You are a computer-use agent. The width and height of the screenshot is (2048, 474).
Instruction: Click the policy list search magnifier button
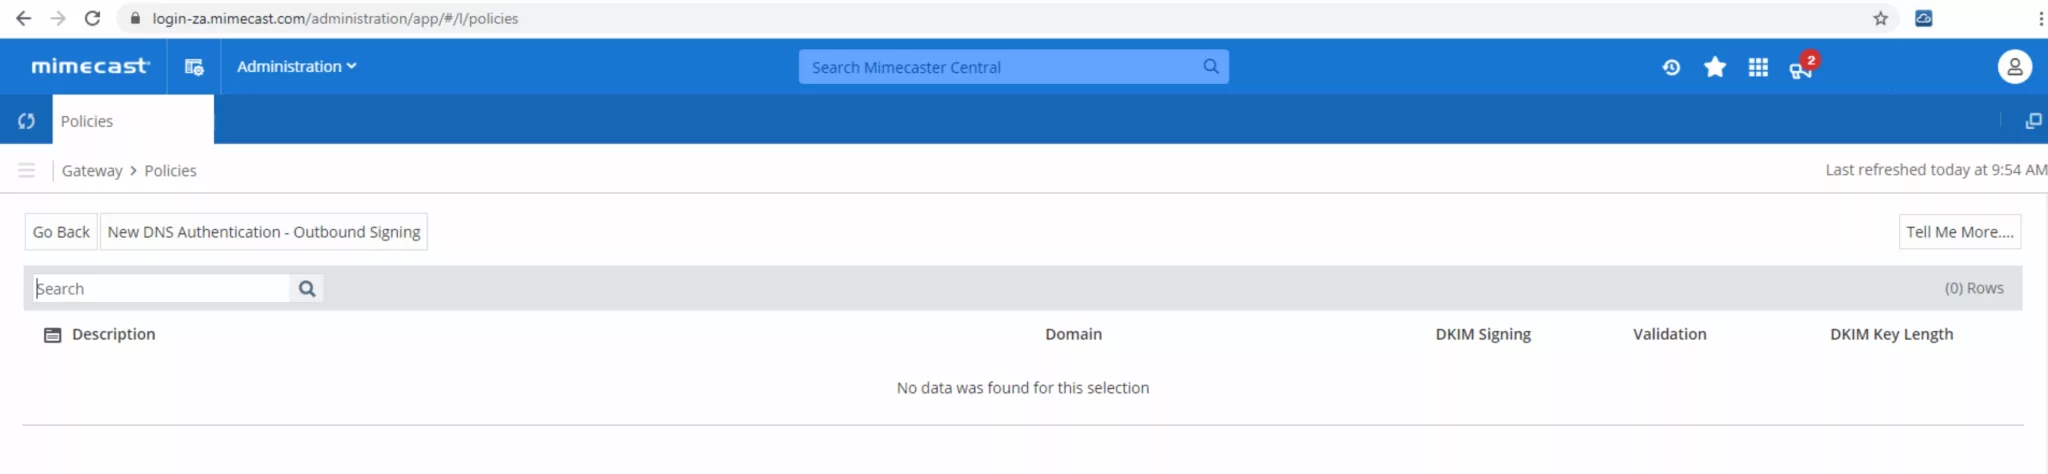tap(307, 289)
